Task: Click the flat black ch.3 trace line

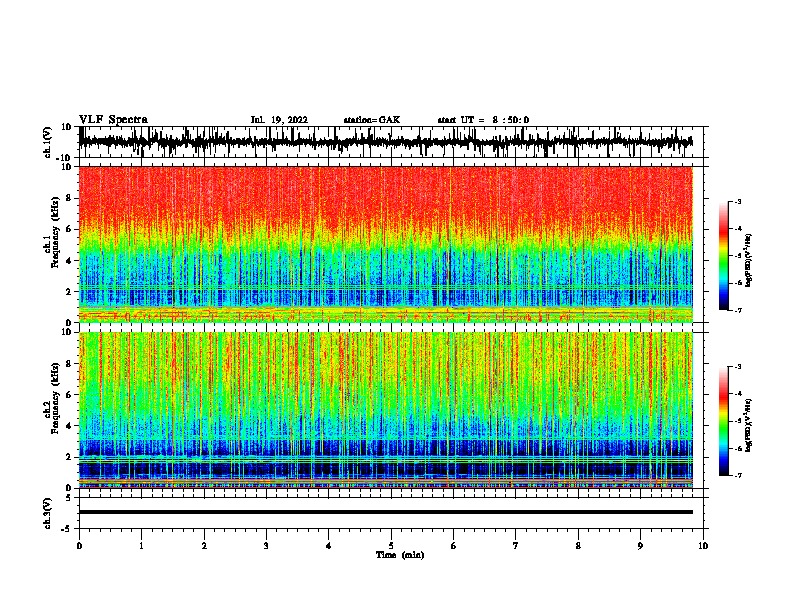Action: 385,512
